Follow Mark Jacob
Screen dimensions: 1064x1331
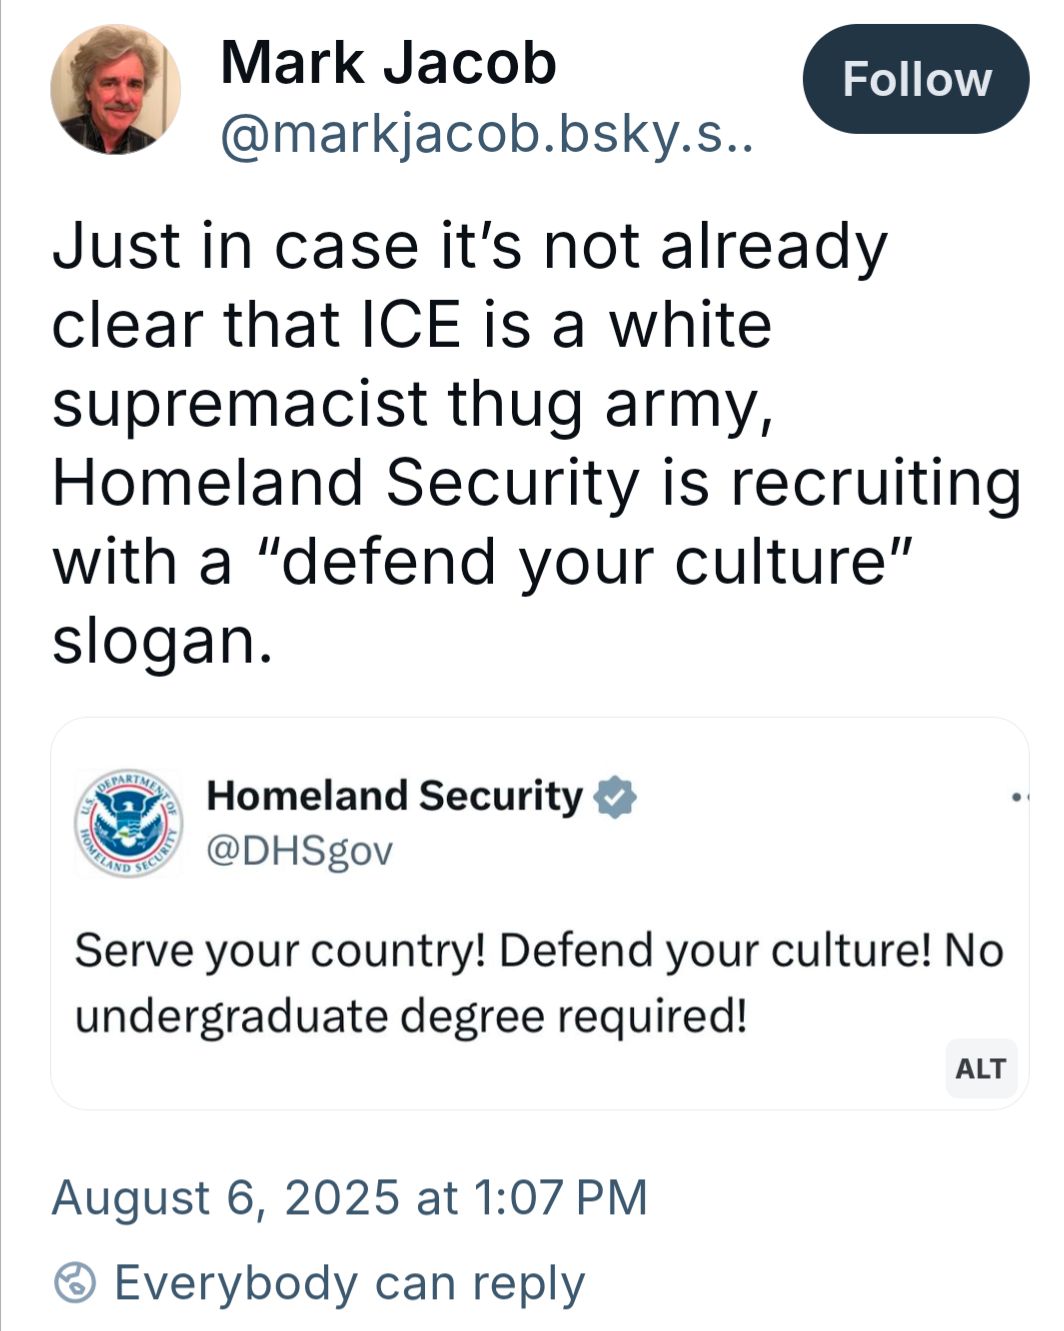click(x=915, y=79)
